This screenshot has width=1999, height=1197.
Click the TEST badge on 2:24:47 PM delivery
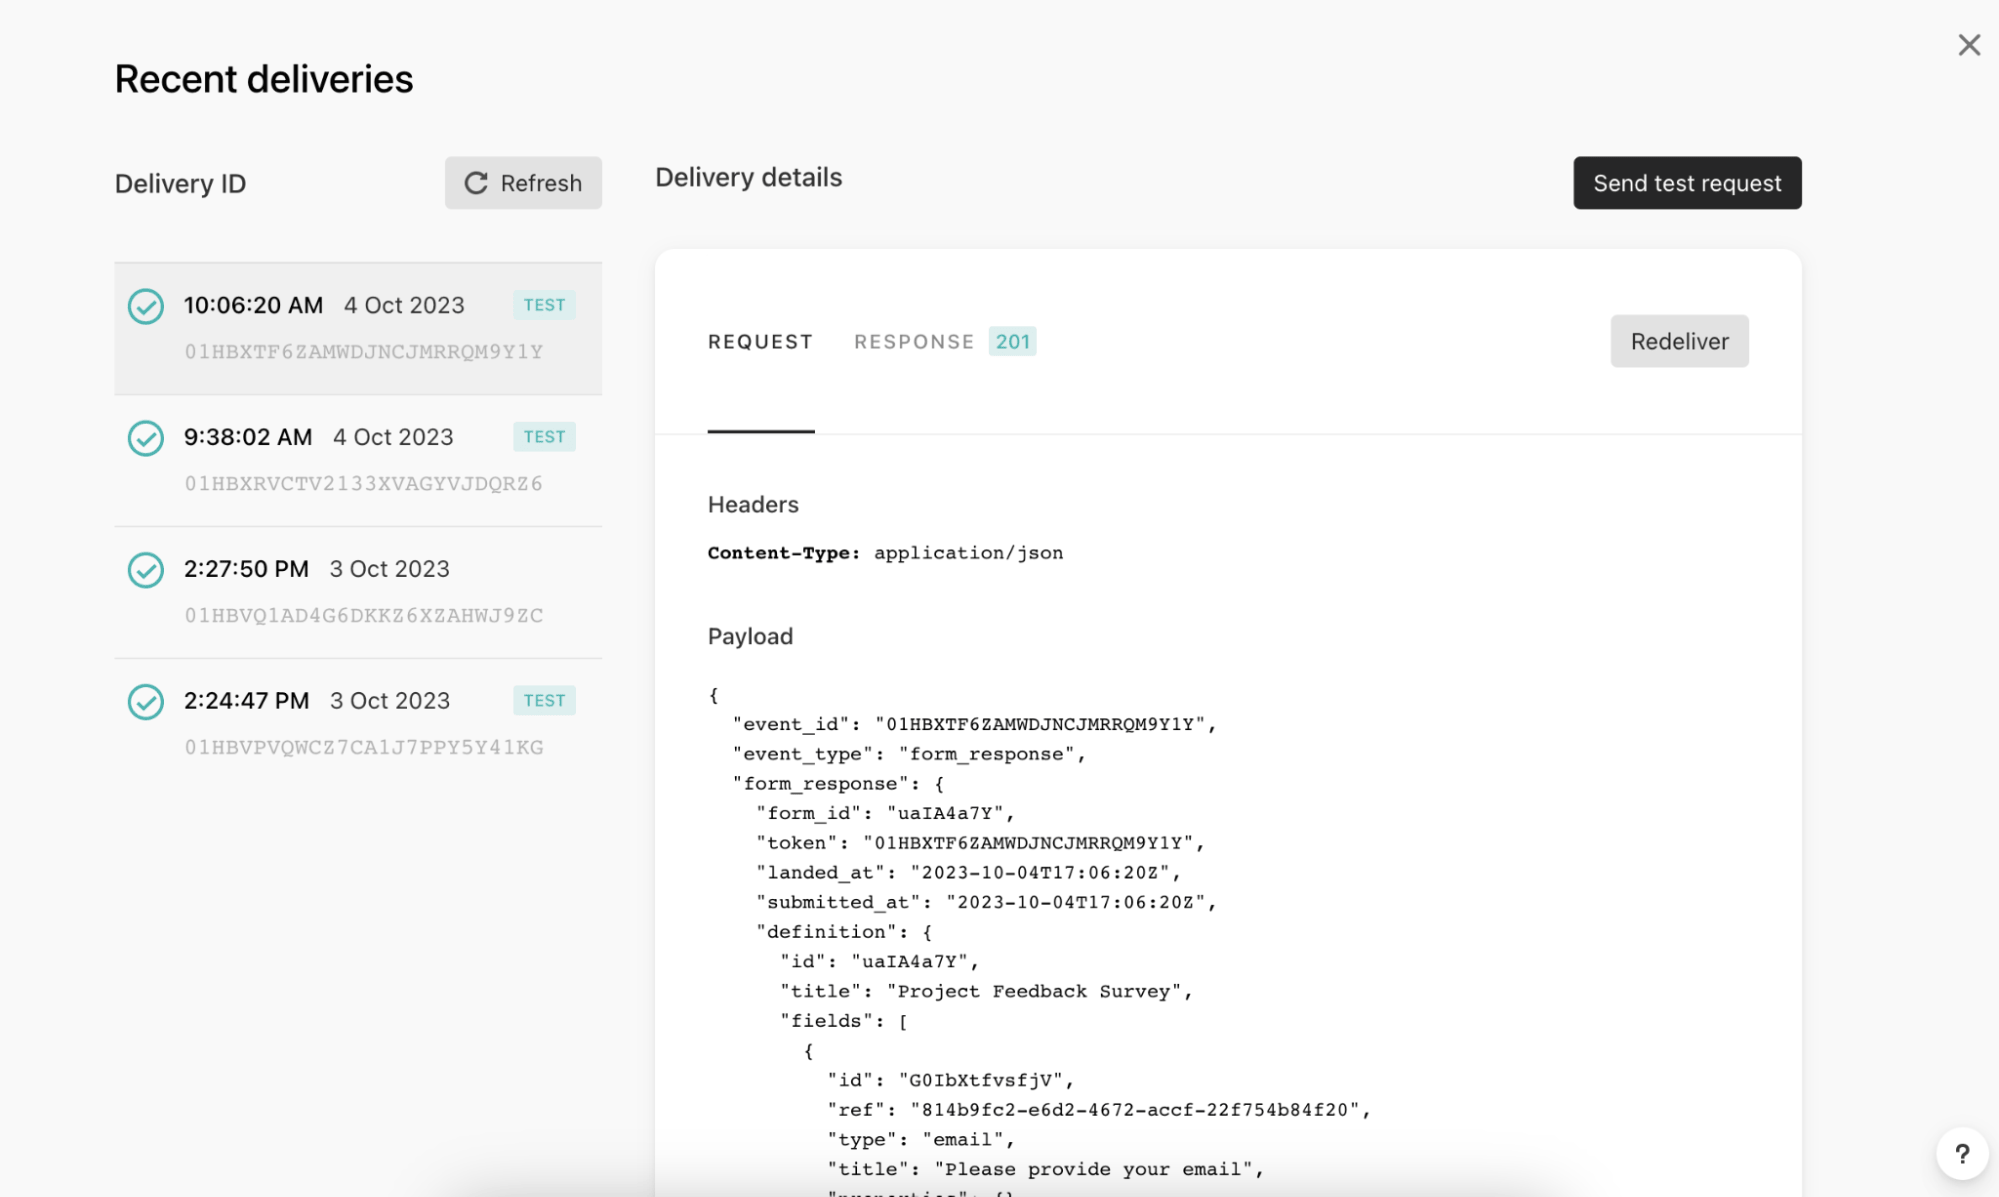click(x=544, y=701)
